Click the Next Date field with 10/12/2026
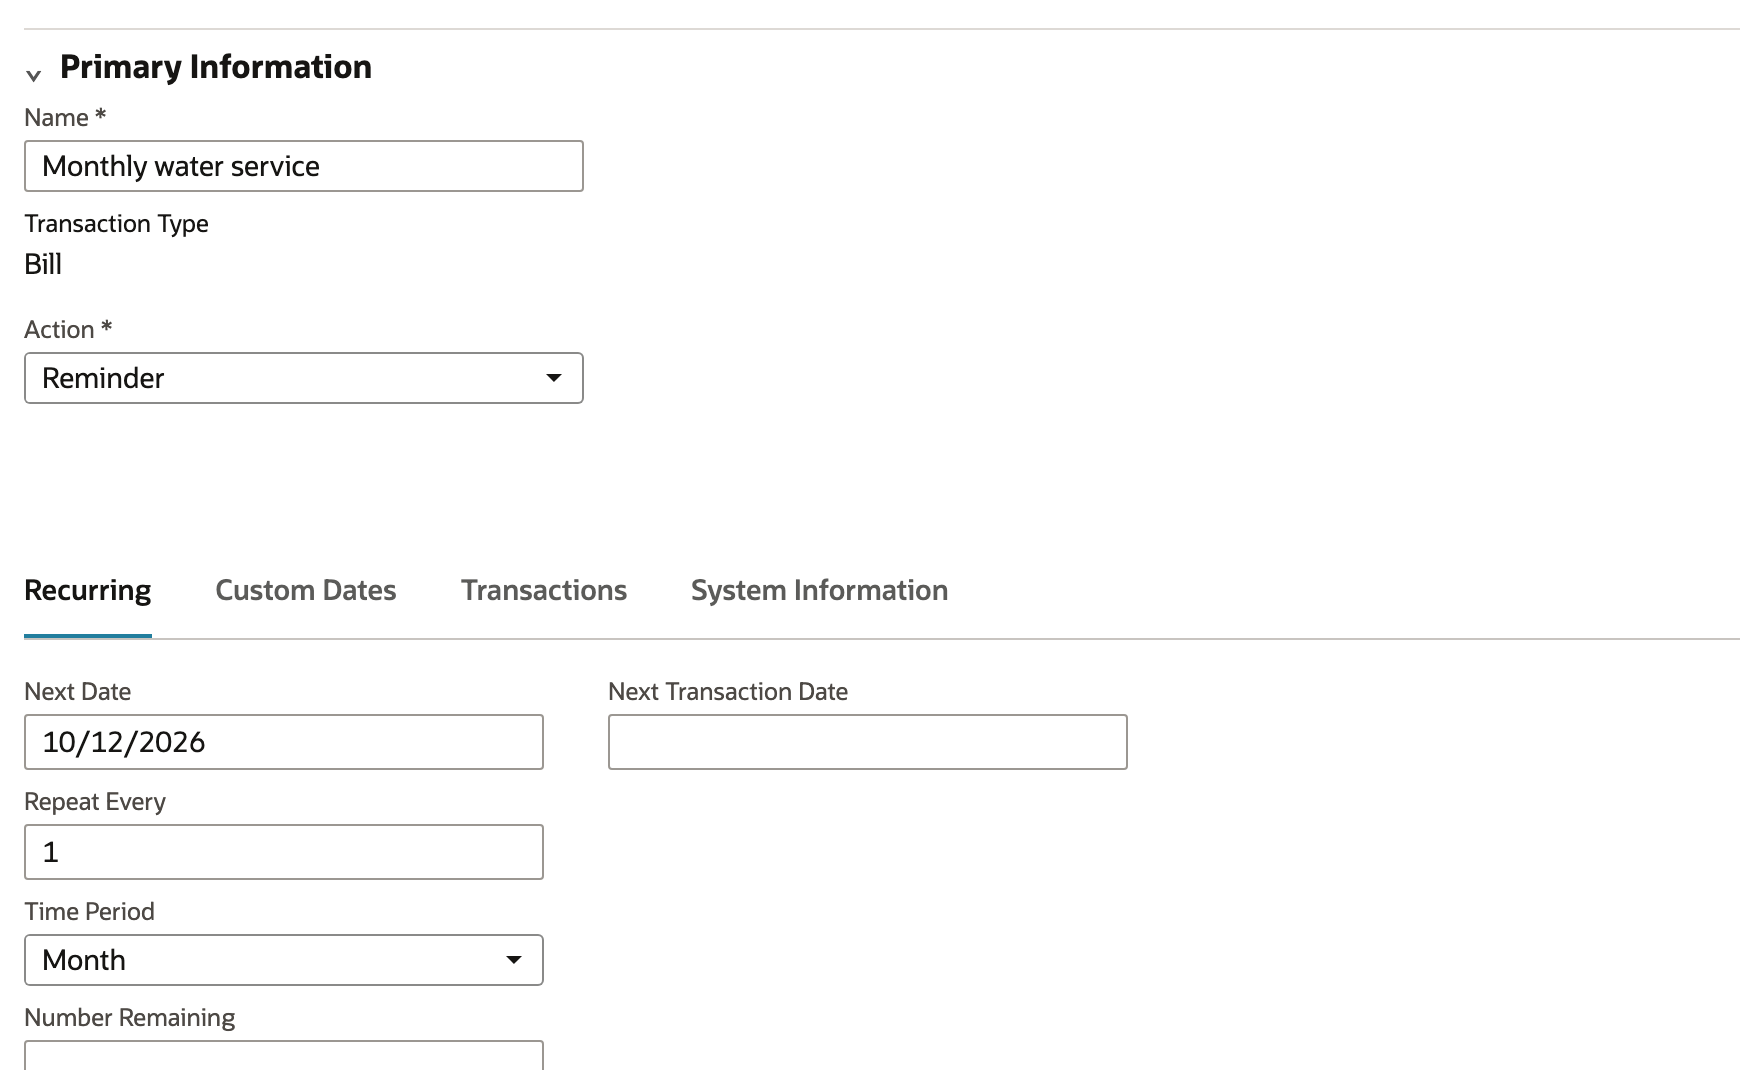Viewport: 1740px width, 1070px height. click(x=284, y=742)
